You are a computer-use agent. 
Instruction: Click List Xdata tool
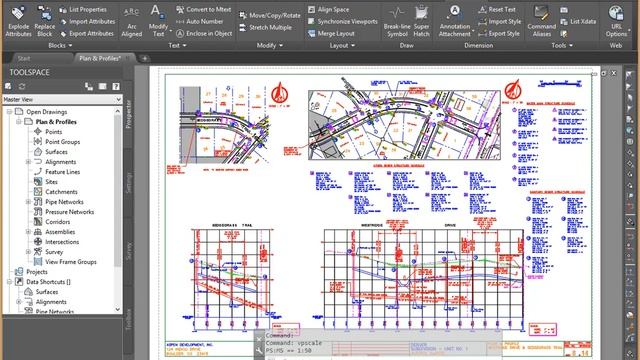point(578,22)
